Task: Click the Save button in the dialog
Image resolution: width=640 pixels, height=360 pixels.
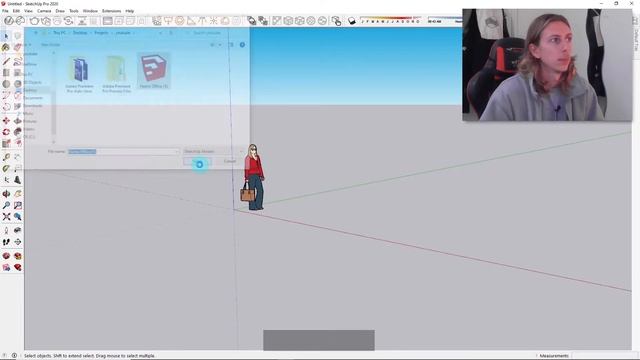Action: click(x=198, y=162)
